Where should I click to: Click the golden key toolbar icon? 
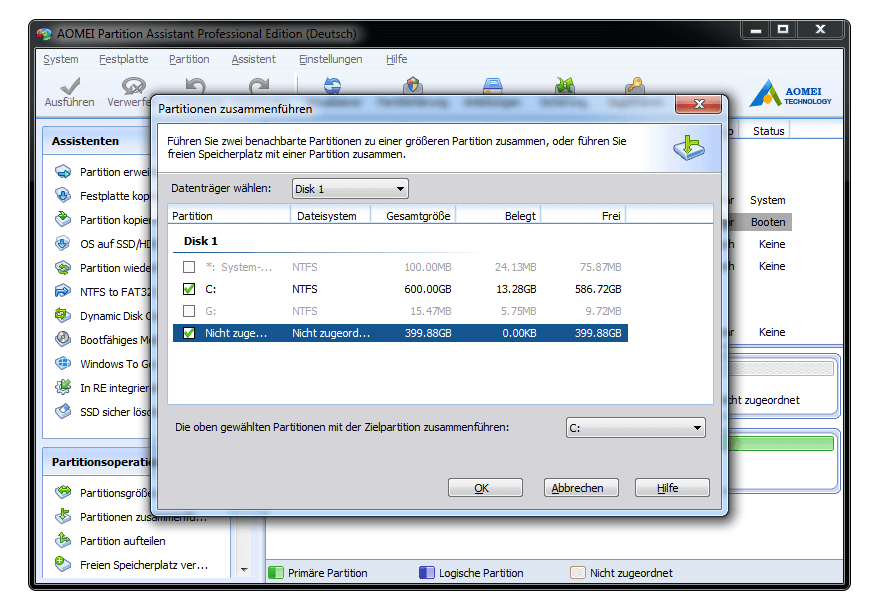(635, 86)
